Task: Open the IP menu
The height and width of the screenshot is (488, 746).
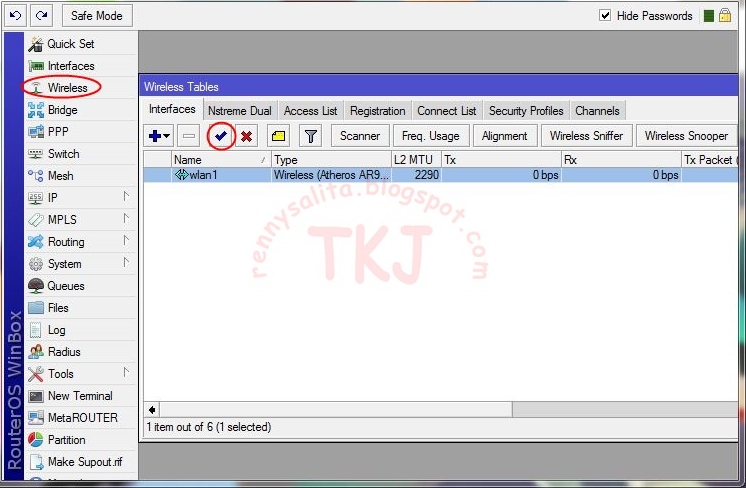Action: click(x=81, y=197)
